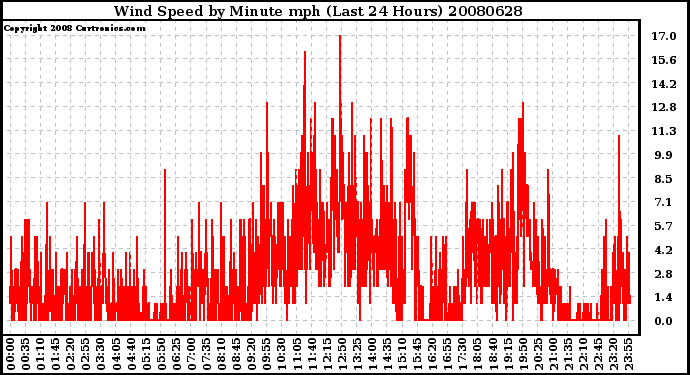Click the 05:15 time axis label
This screenshot has height=375, width=690.
click(146, 355)
